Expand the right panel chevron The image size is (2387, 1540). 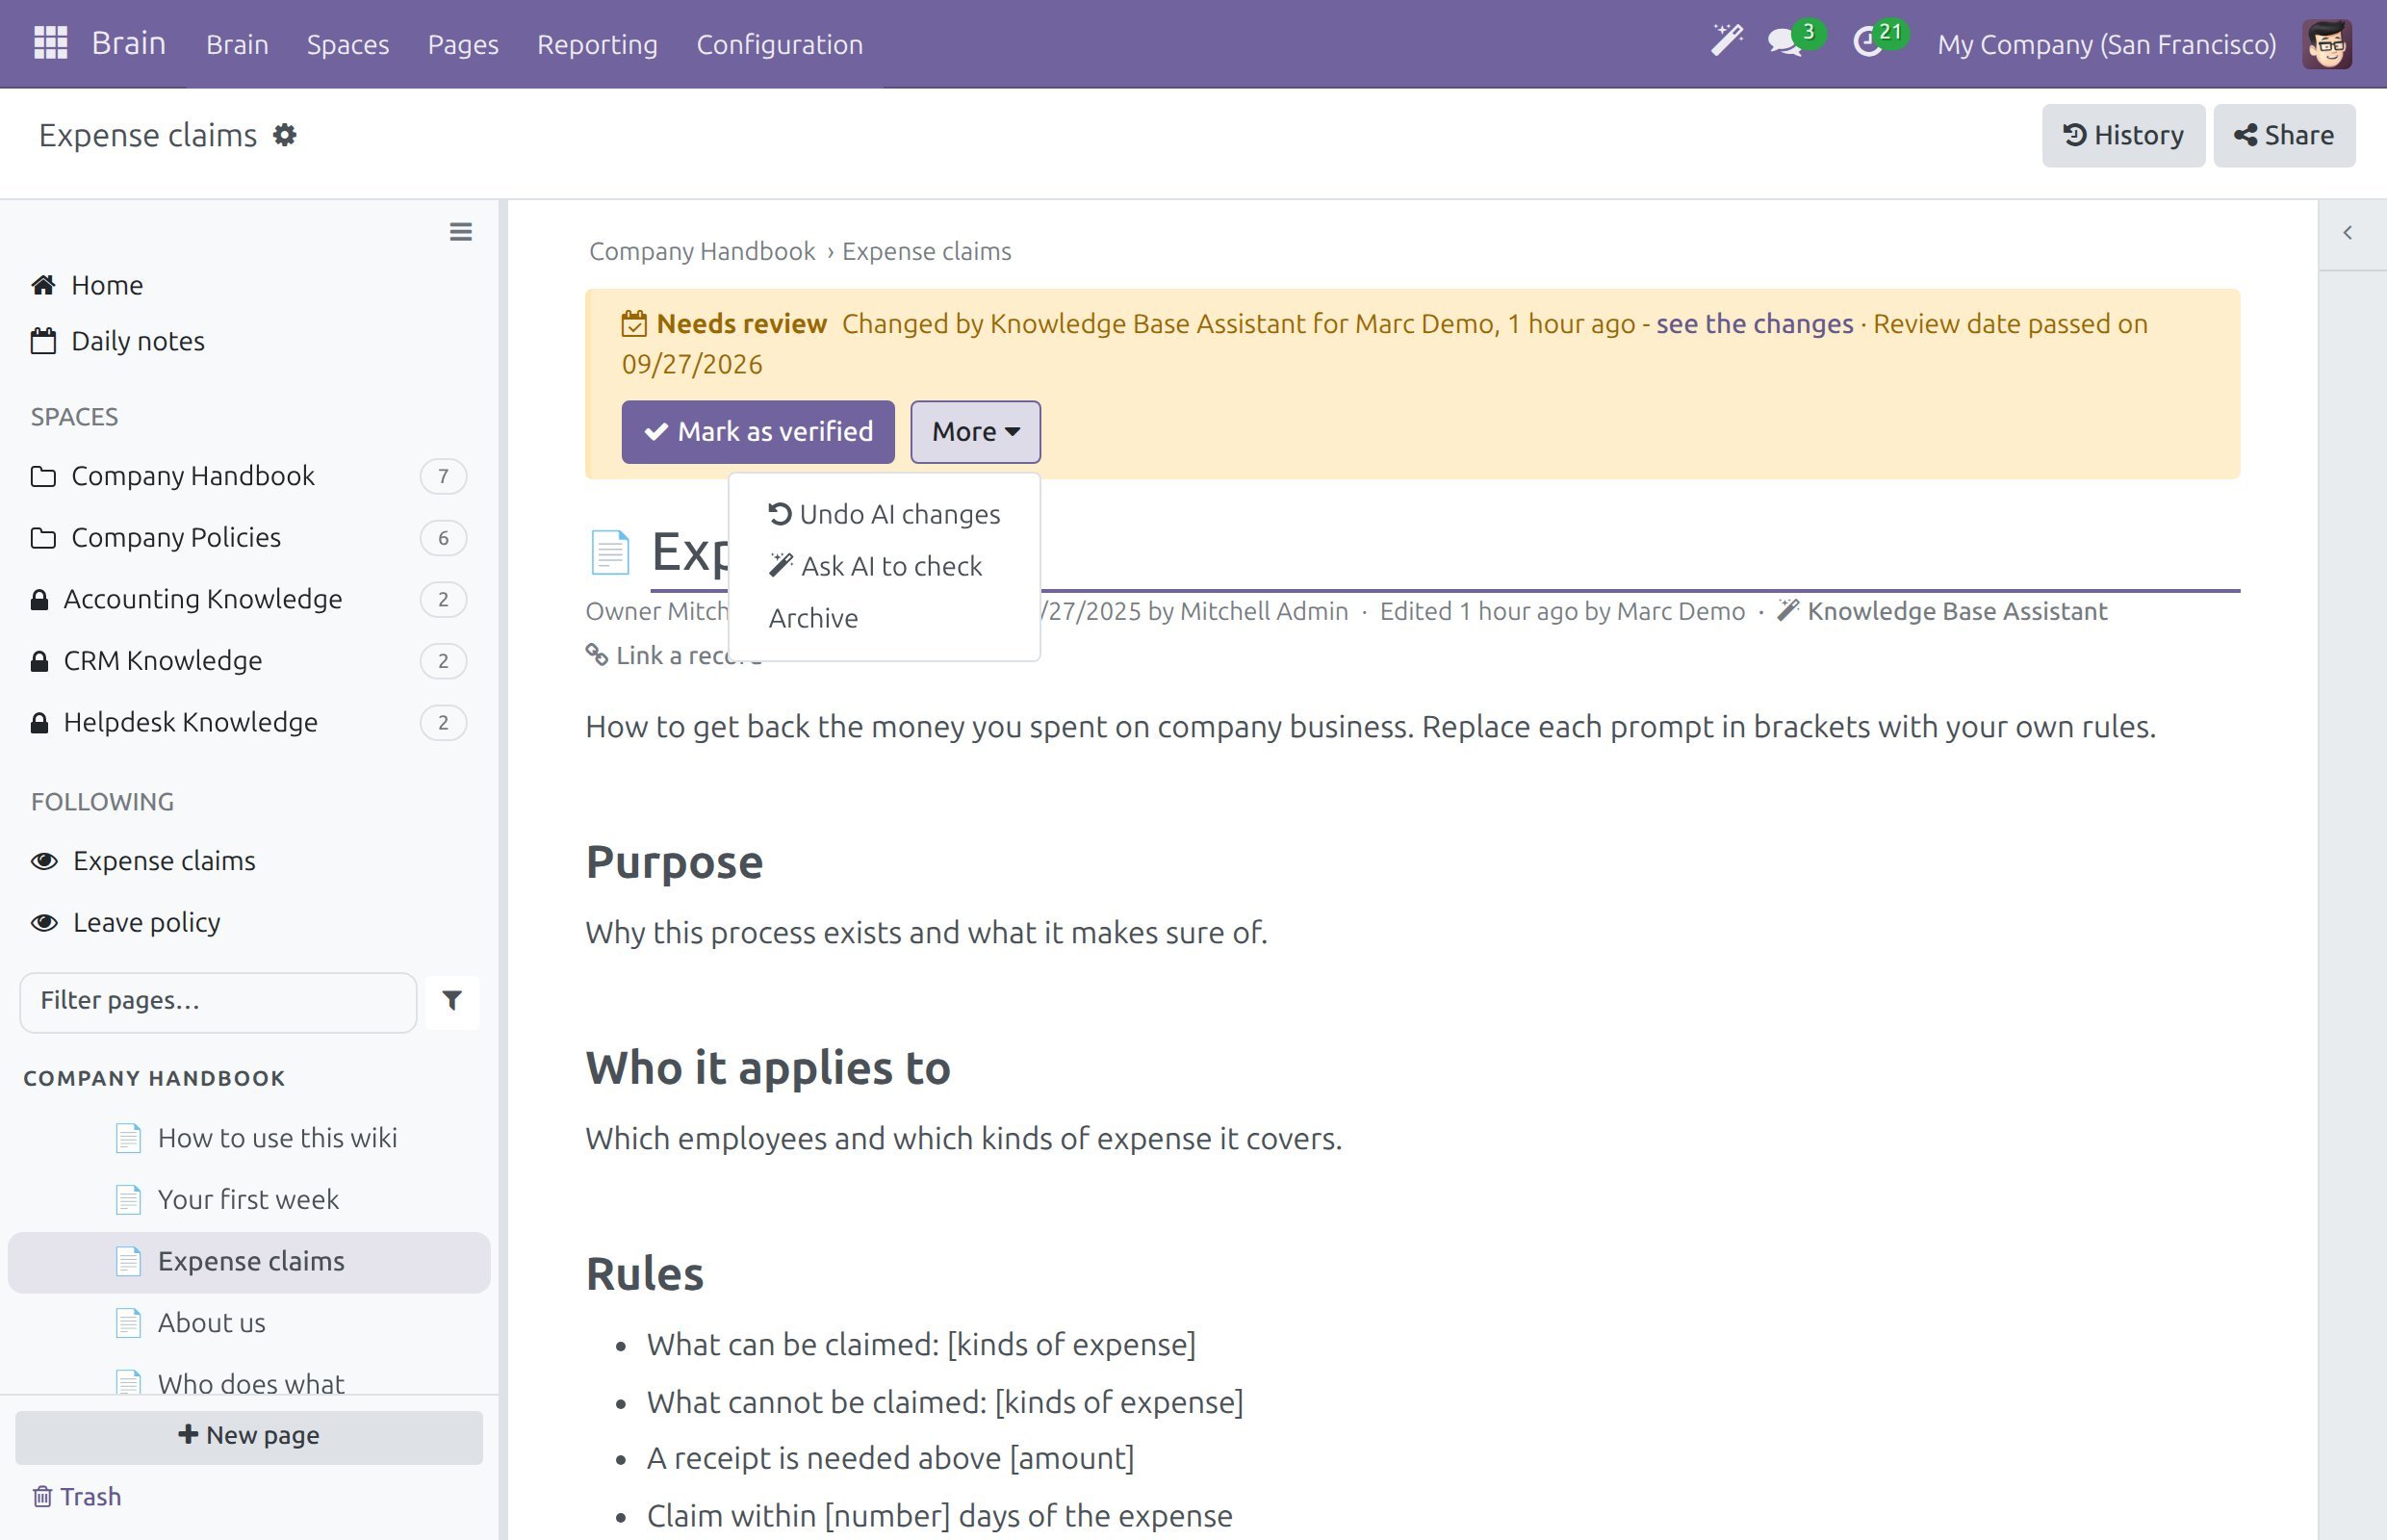[2347, 233]
